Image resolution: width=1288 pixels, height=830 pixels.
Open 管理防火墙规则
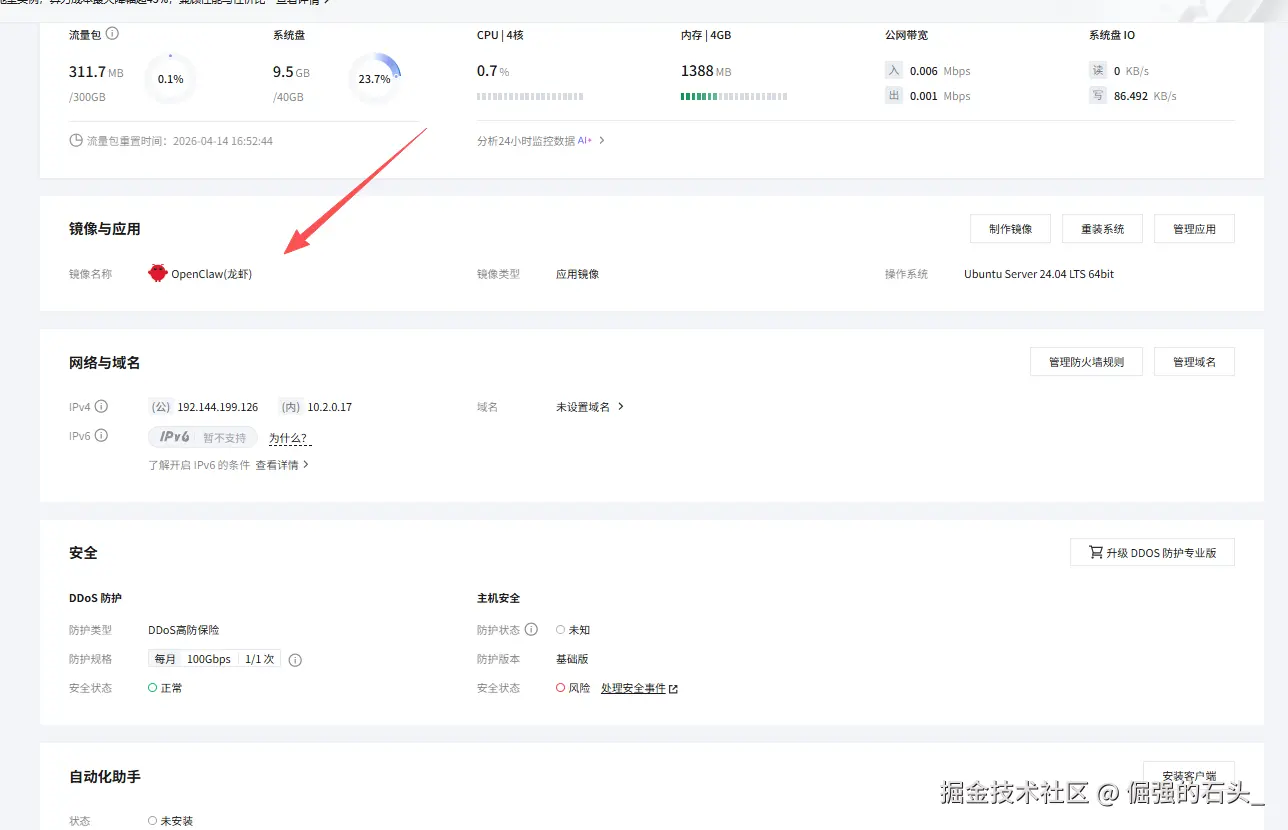pos(1086,362)
